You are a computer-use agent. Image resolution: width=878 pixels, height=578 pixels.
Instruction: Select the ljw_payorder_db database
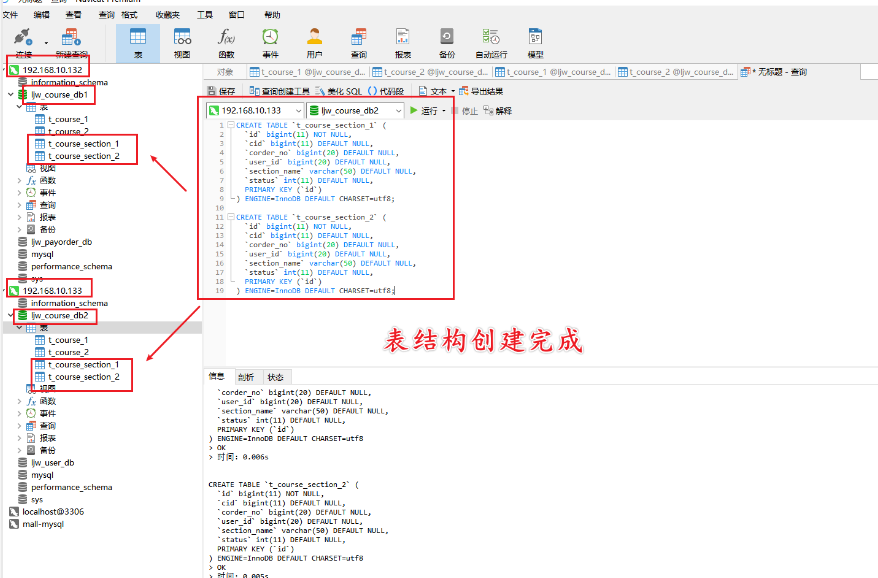click(62, 242)
